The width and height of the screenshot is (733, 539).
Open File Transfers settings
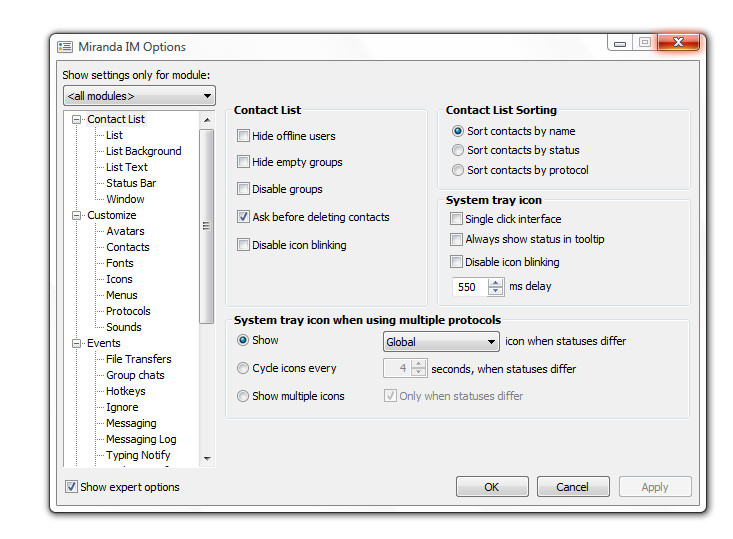point(139,359)
